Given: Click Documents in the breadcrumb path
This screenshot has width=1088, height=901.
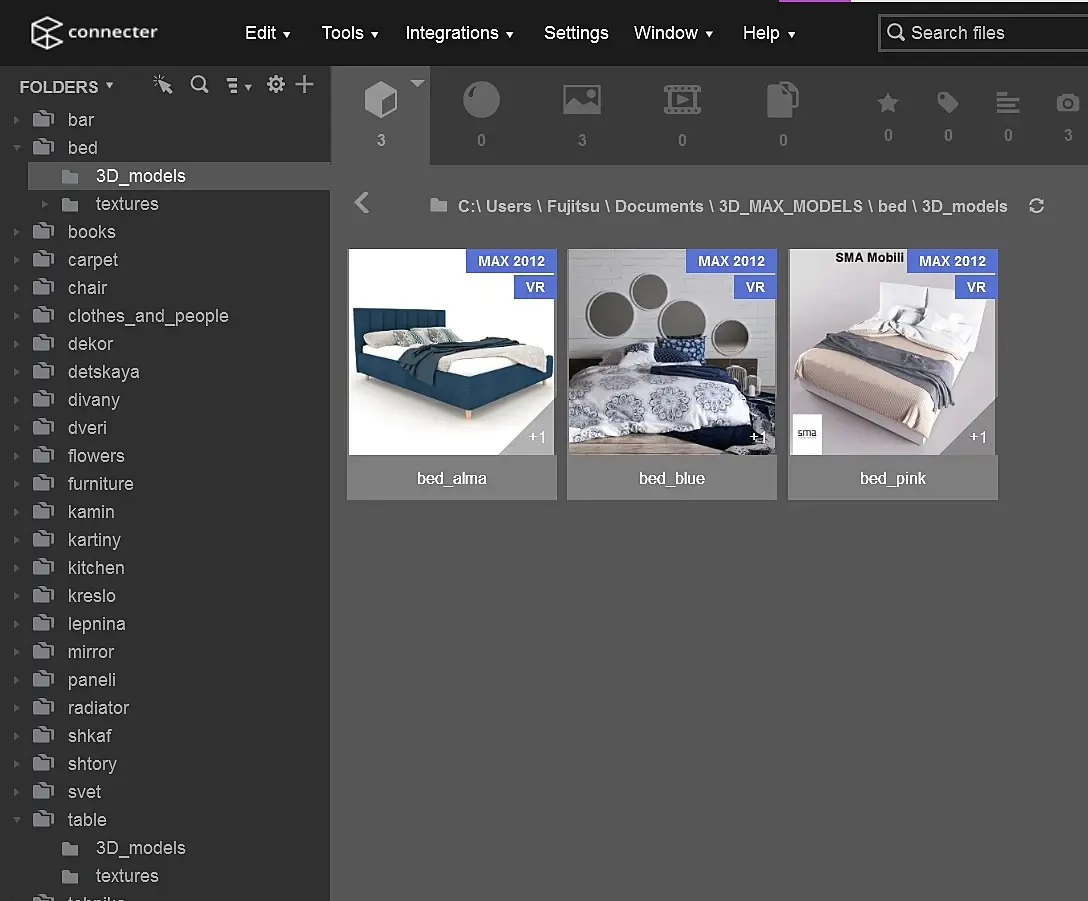Looking at the screenshot, I should click(659, 206).
